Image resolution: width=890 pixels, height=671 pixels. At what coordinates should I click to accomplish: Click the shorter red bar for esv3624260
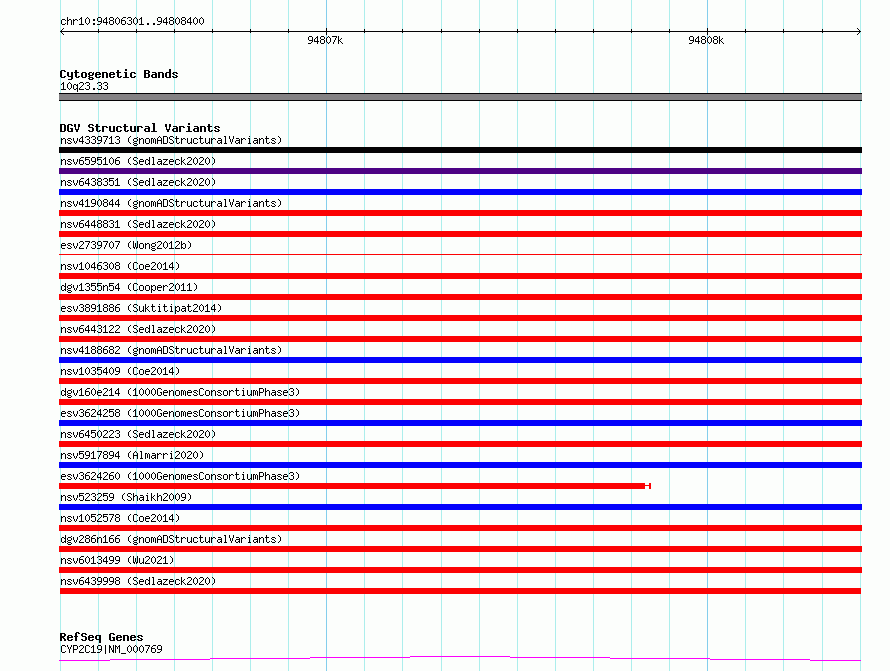coord(355,486)
